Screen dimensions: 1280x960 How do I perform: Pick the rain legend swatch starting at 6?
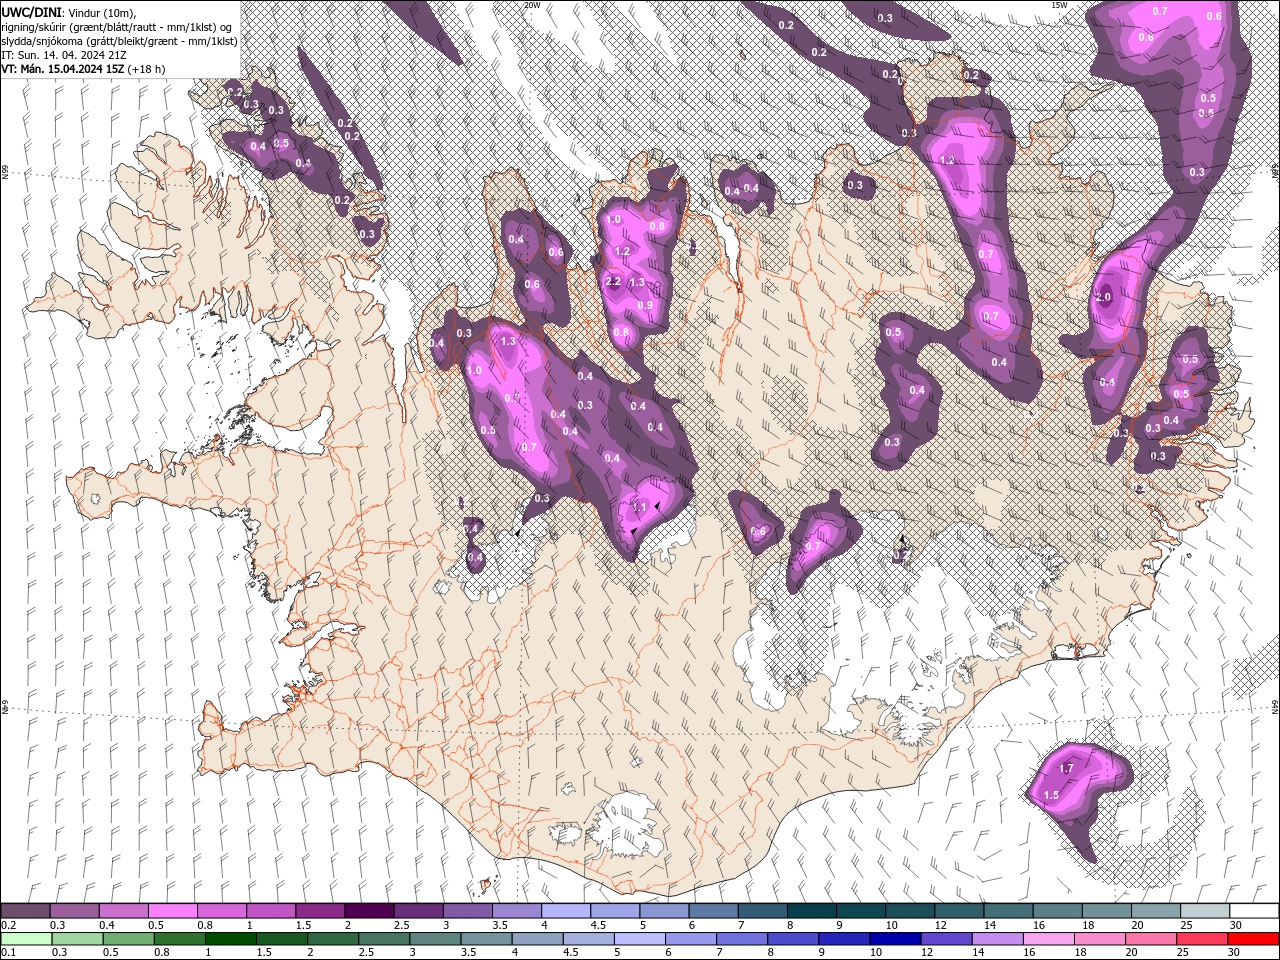[690, 939]
